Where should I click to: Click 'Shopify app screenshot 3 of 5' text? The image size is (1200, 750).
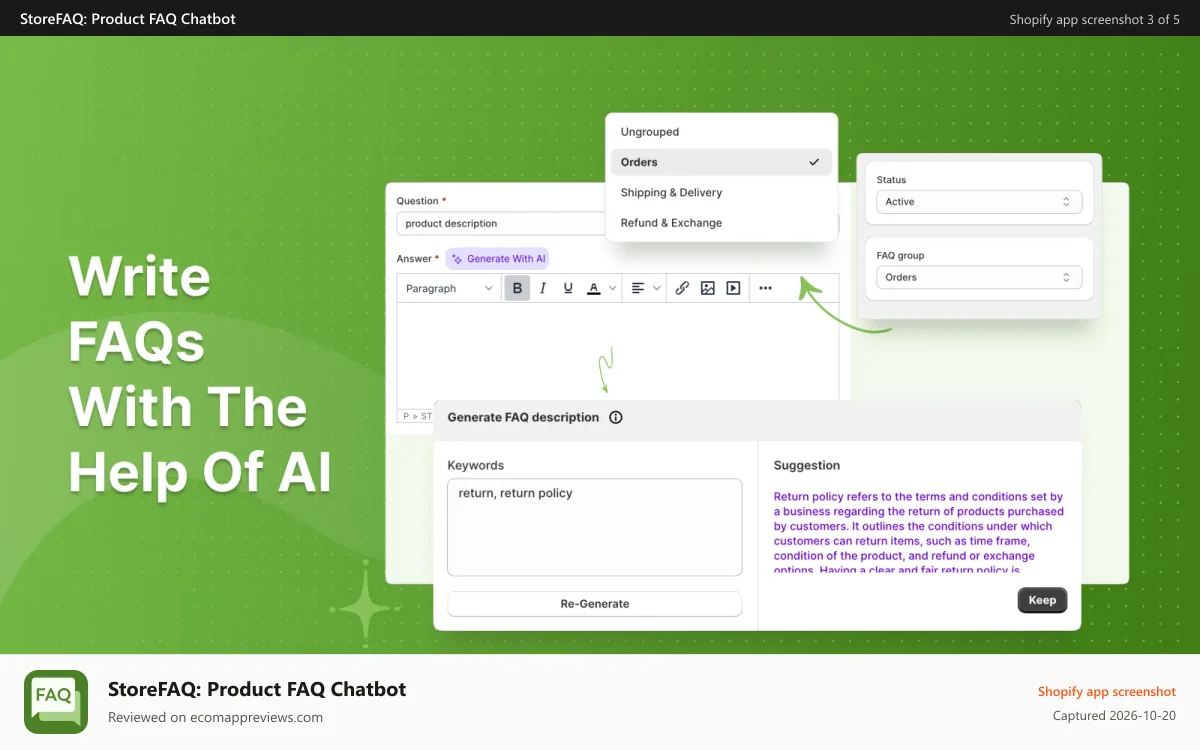click(x=1095, y=19)
